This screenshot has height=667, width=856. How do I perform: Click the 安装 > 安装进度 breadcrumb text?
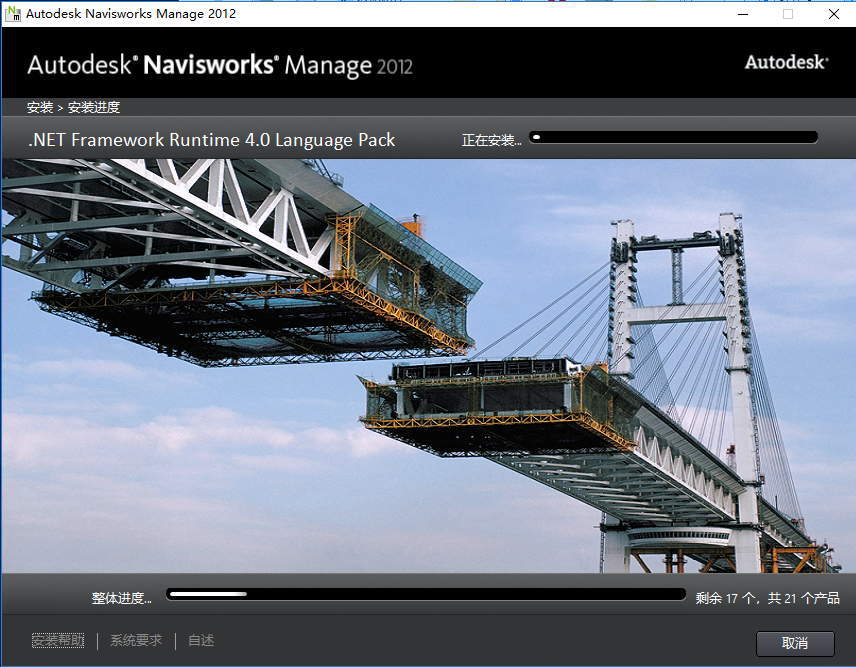tap(73, 107)
